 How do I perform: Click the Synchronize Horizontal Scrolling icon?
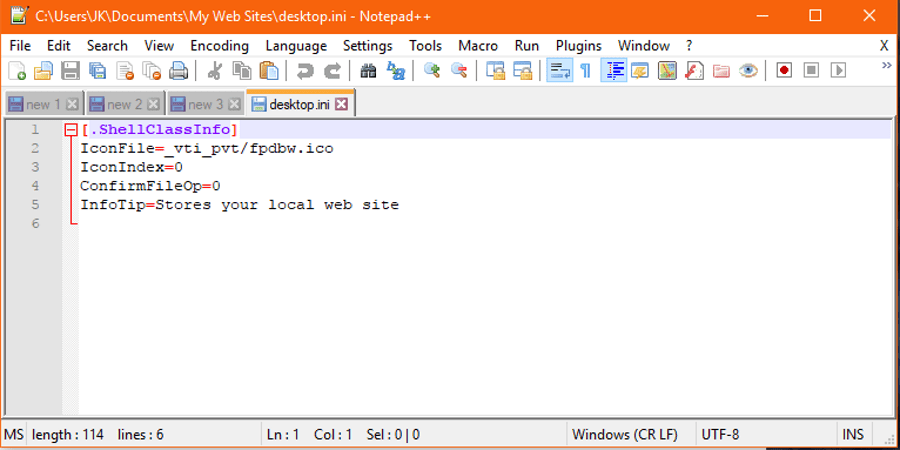522,71
